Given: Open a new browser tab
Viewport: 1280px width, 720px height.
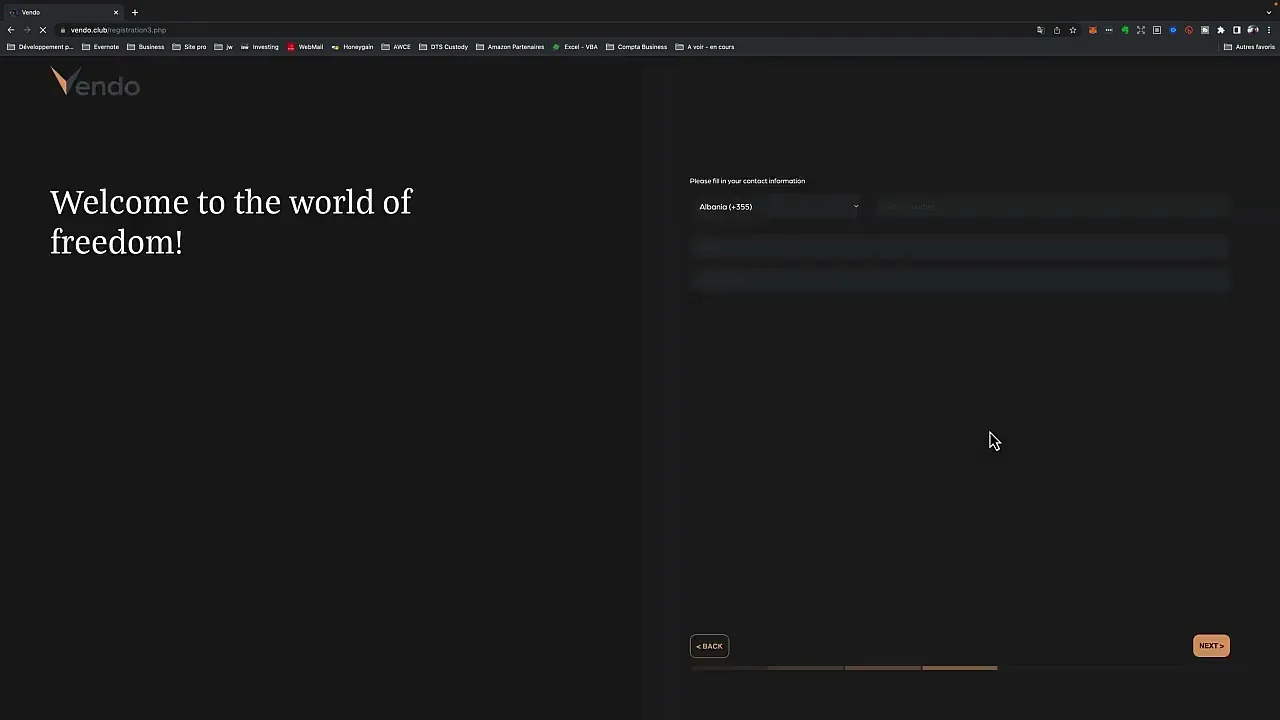Looking at the screenshot, I should click(x=135, y=12).
